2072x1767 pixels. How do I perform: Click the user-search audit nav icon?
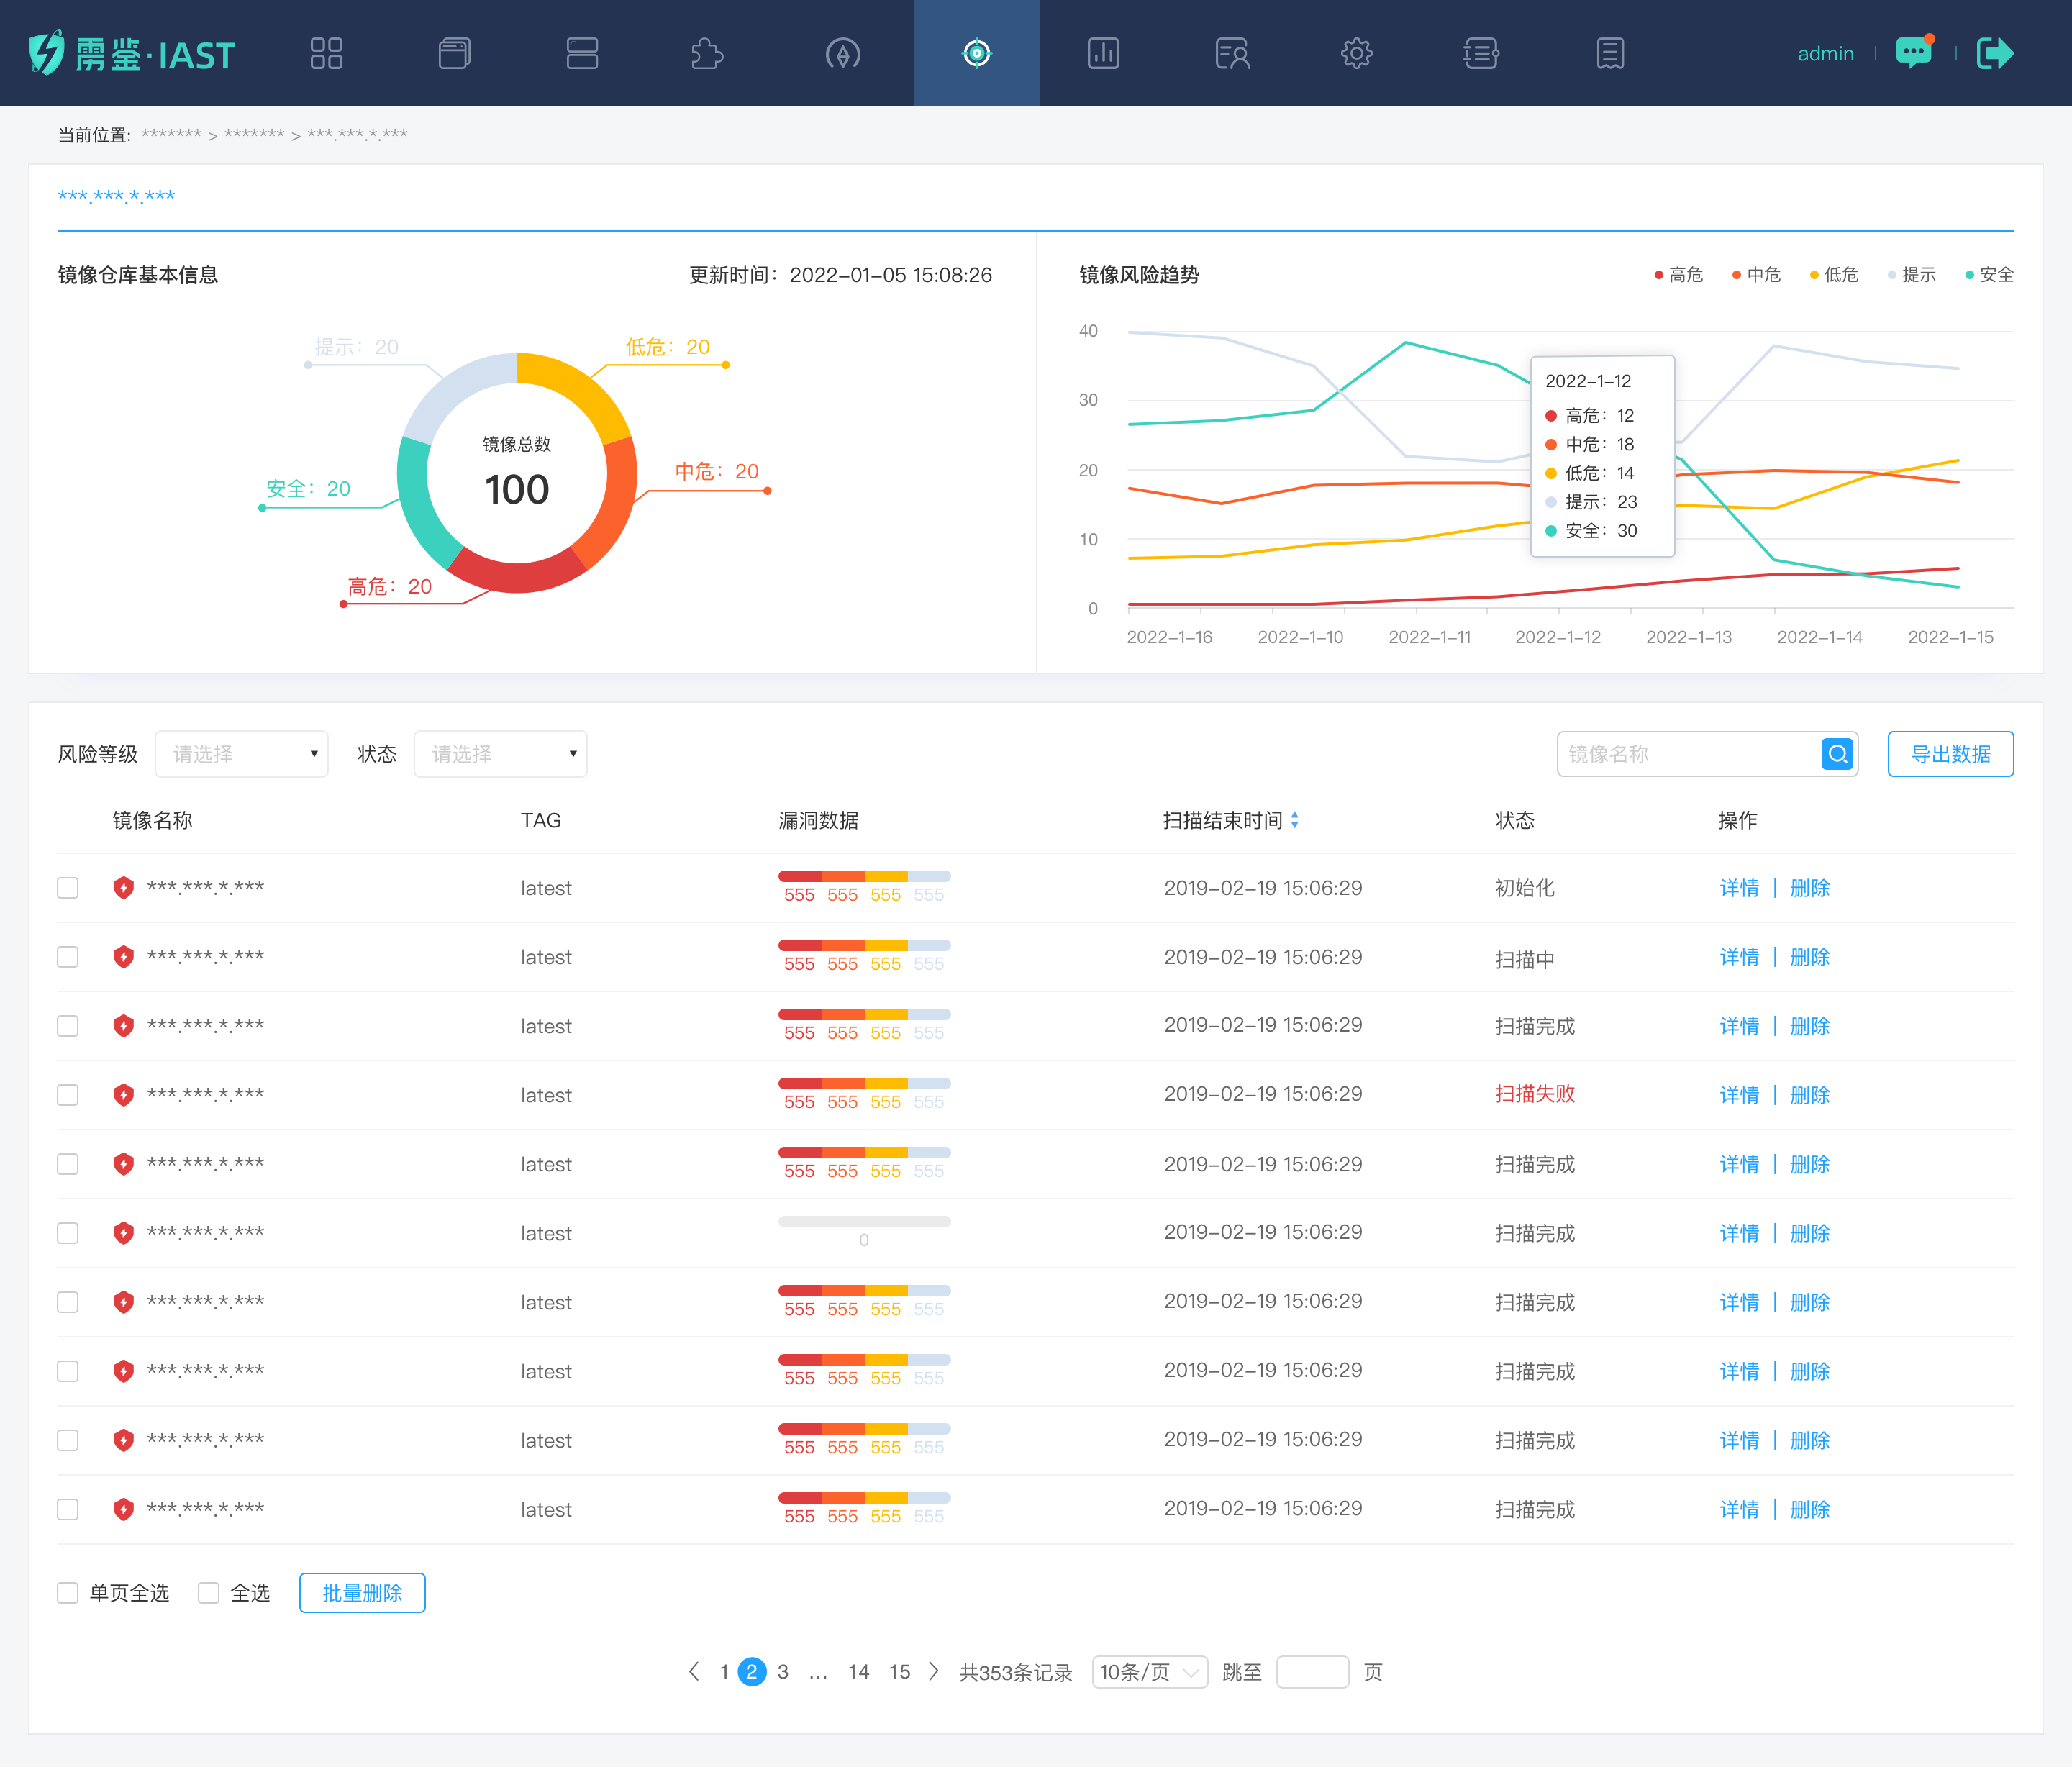[x=1232, y=53]
